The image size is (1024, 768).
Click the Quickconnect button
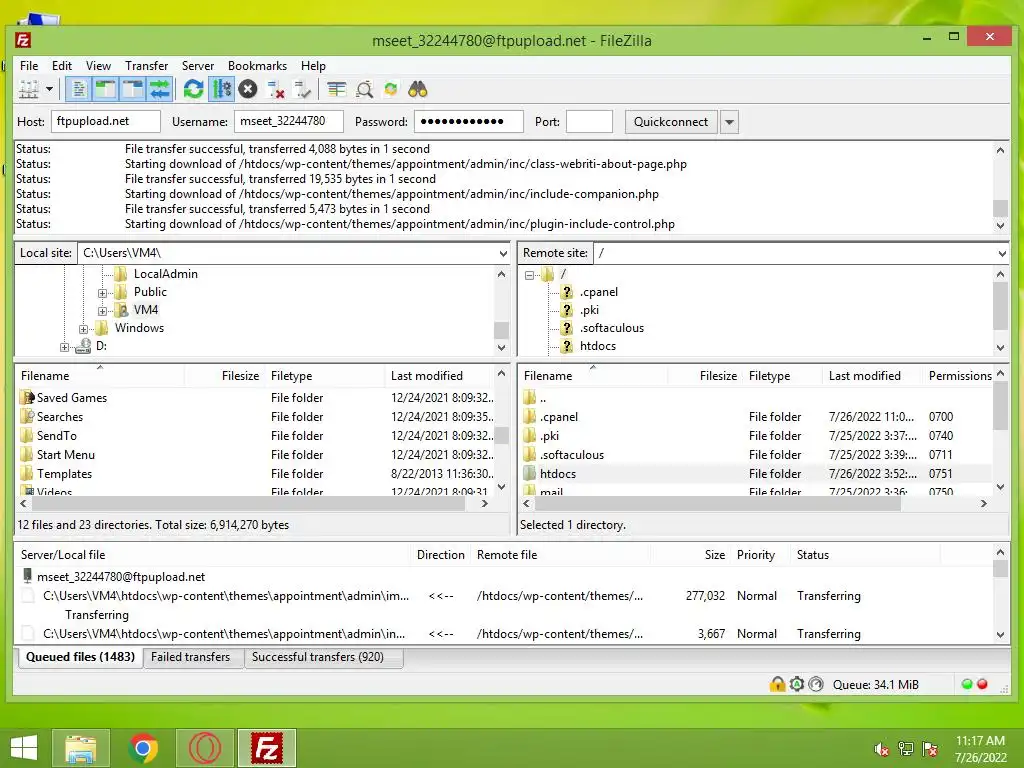[x=671, y=122]
